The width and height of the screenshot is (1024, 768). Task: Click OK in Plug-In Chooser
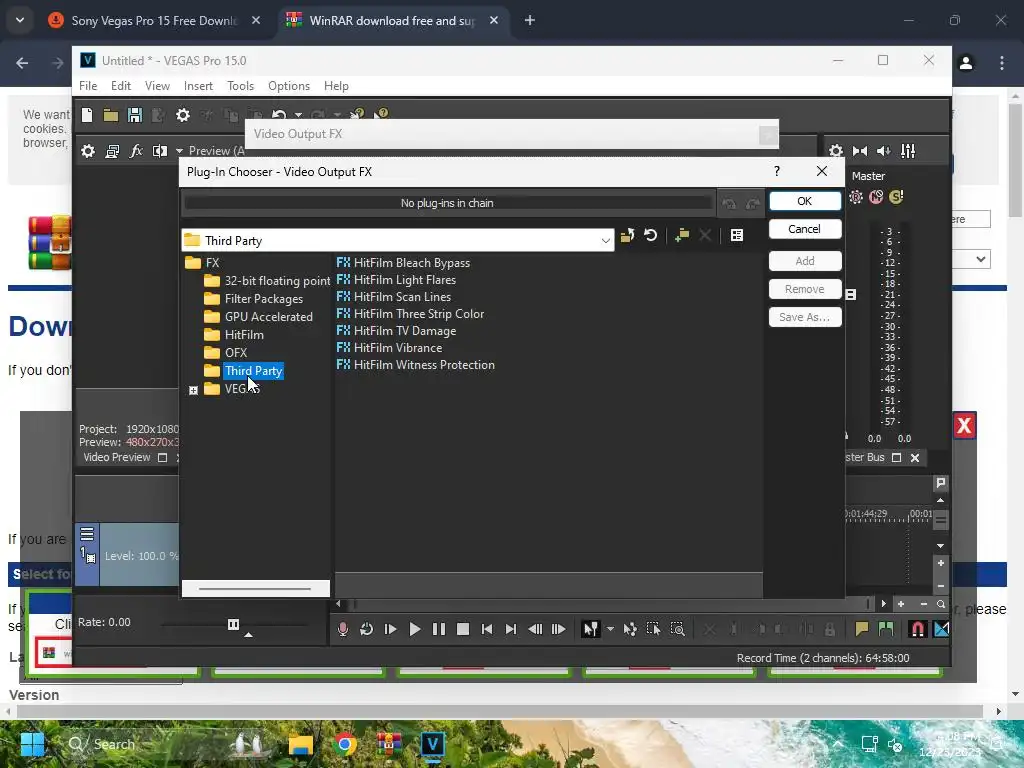point(805,201)
